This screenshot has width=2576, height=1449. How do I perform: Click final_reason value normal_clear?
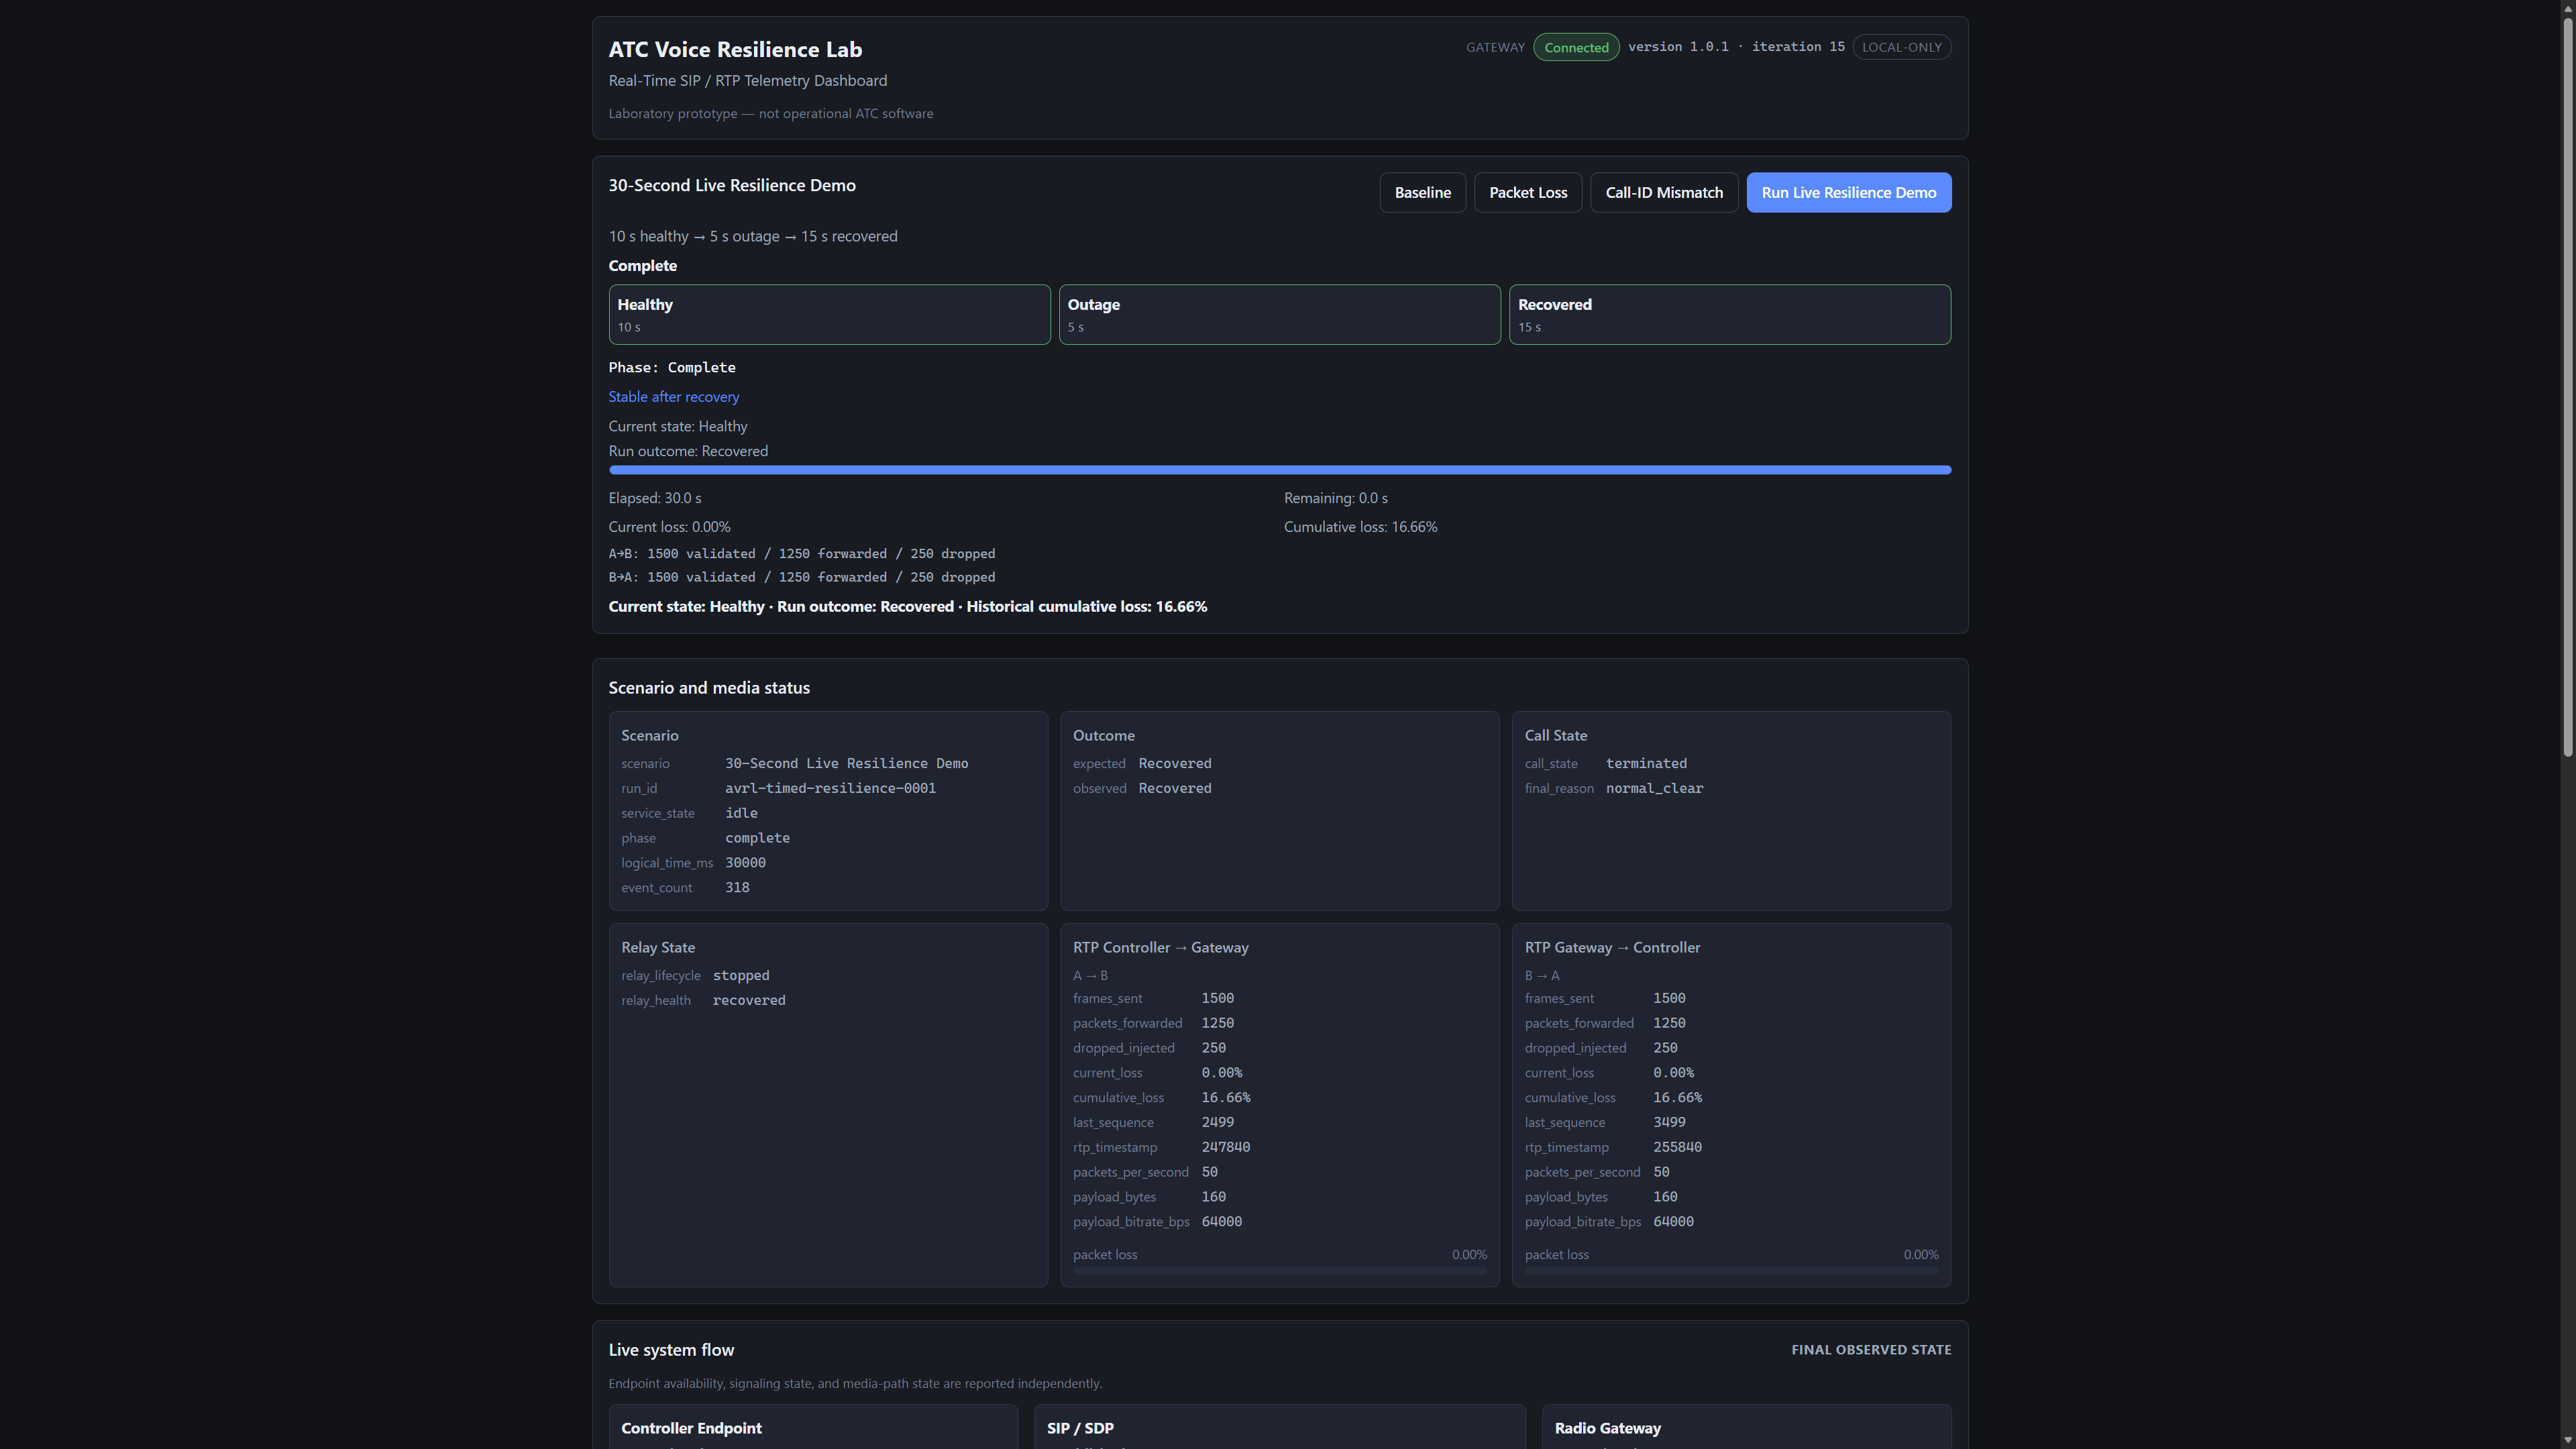click(x=1654, y=788)
